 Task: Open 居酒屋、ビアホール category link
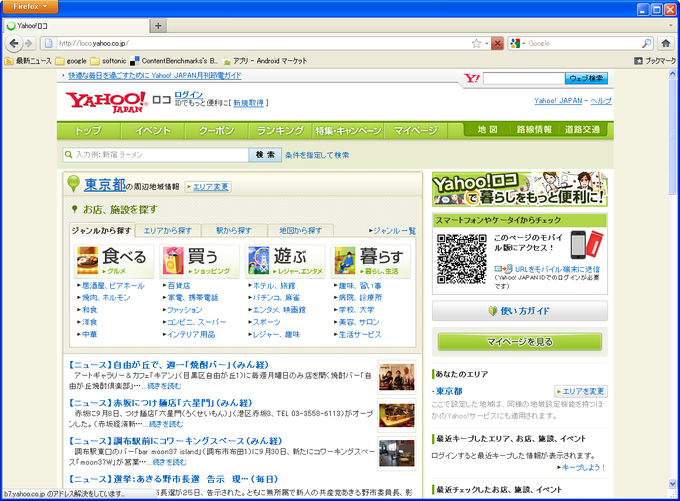tap(113, 285)
